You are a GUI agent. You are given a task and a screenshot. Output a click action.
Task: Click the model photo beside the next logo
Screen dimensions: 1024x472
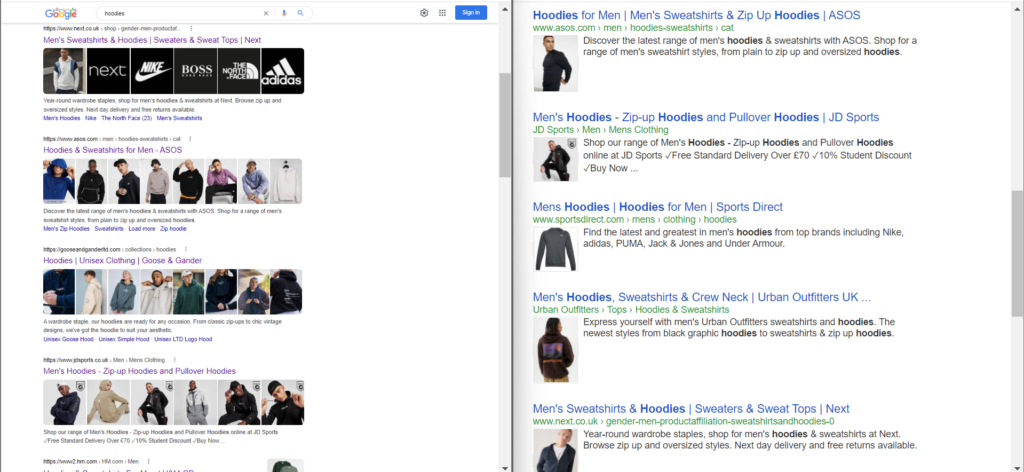pos(64,71)
